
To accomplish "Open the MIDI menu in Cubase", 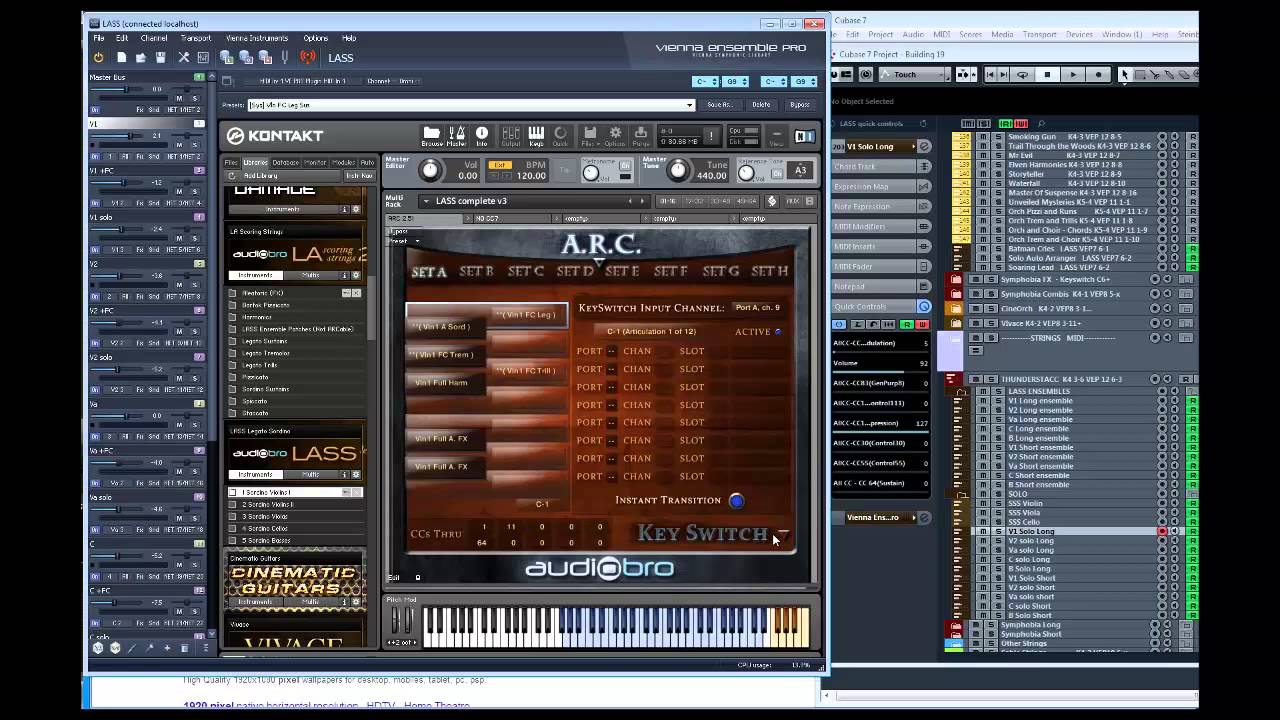I will (941, 34).
